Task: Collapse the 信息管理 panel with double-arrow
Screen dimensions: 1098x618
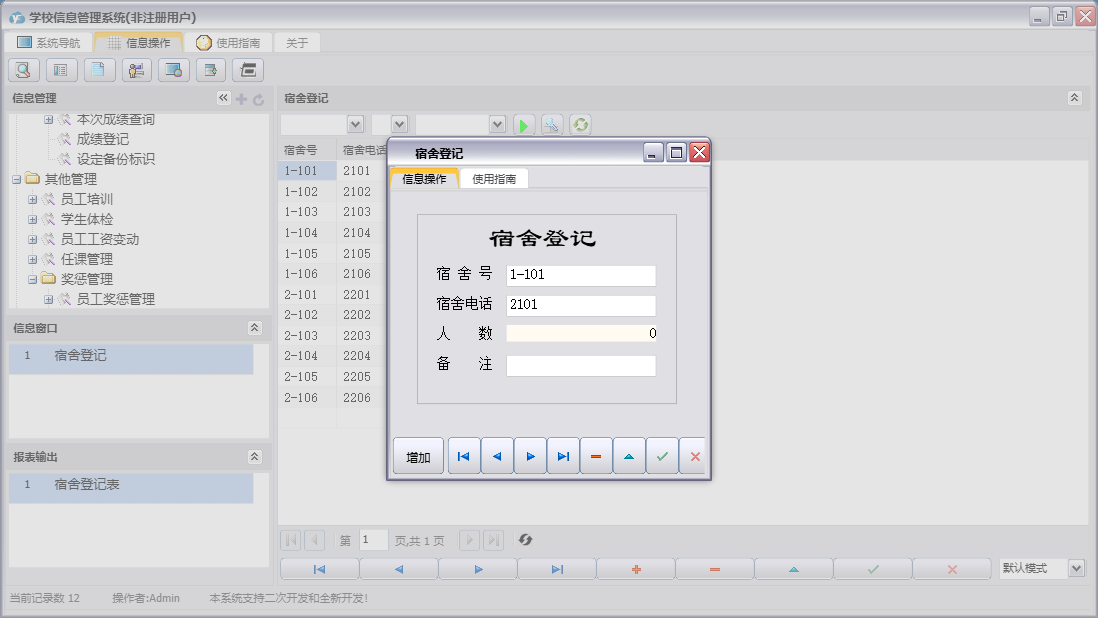Action: coord(224,98)
